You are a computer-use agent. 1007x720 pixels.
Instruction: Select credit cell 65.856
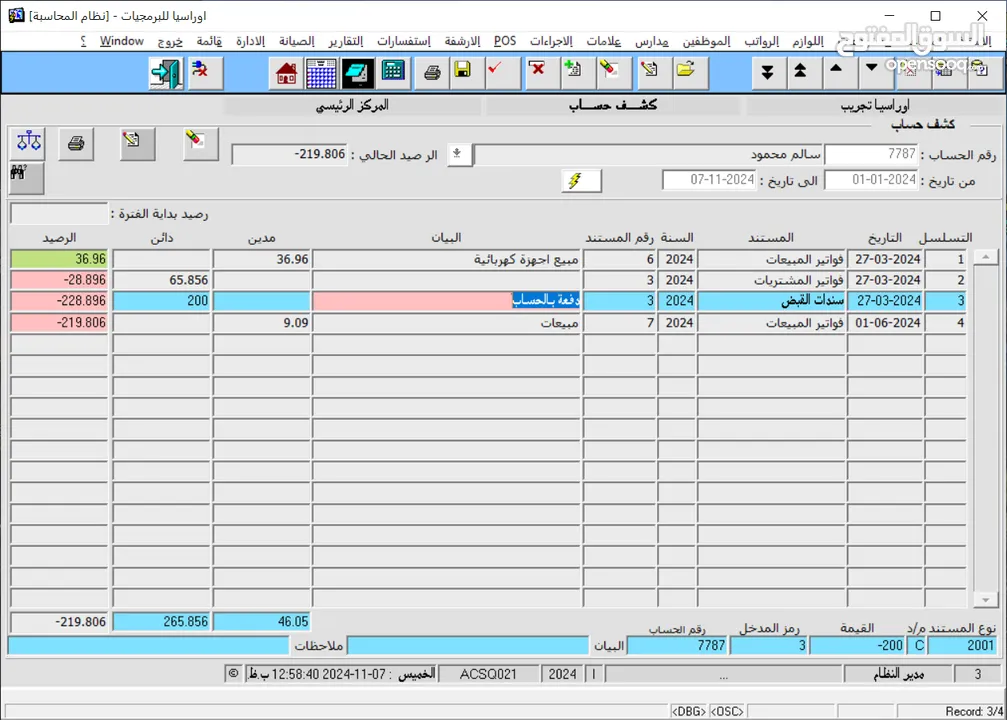[x=162, y=280]
